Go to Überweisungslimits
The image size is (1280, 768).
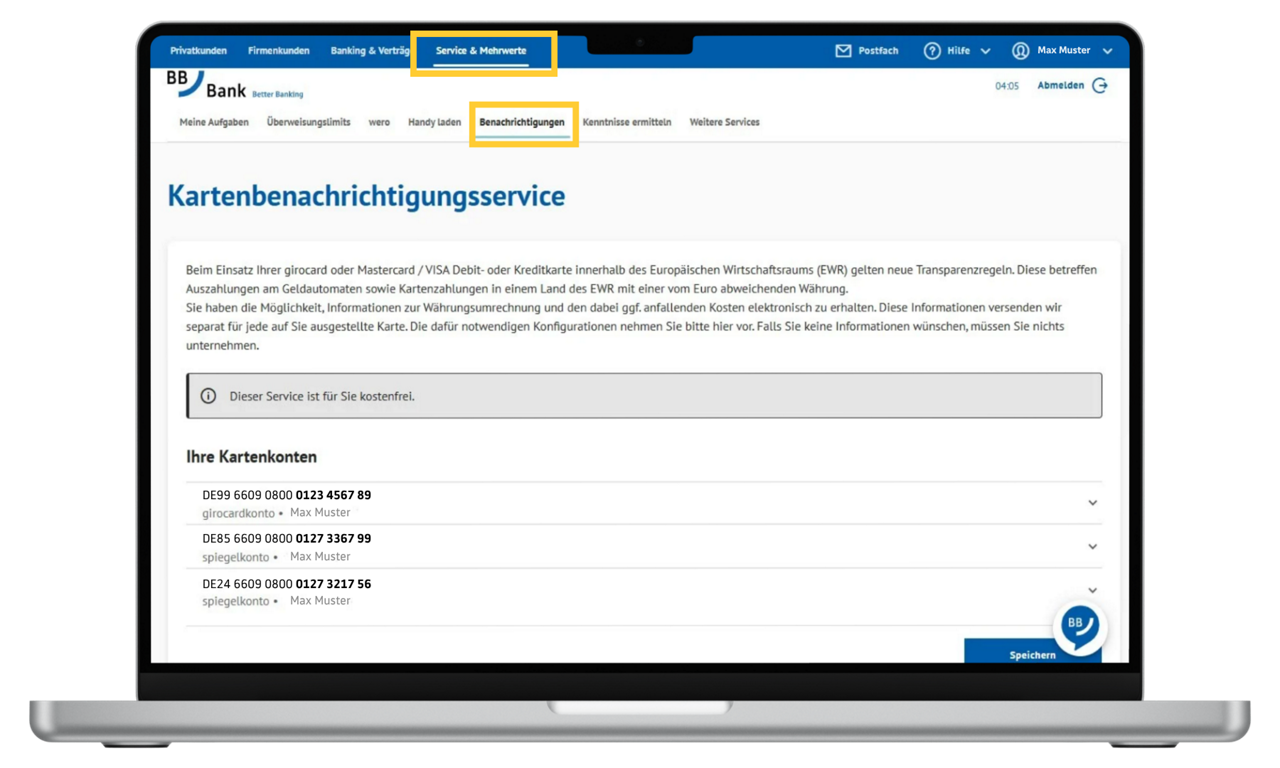point(308,122)
